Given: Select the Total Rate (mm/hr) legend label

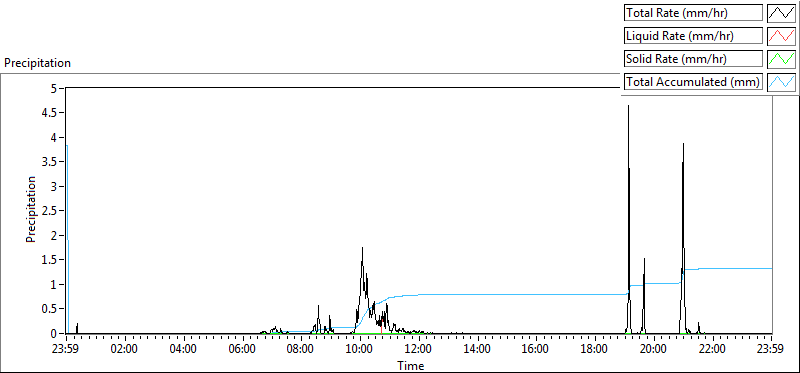Looking at the screenshot, I should point(693,13).
